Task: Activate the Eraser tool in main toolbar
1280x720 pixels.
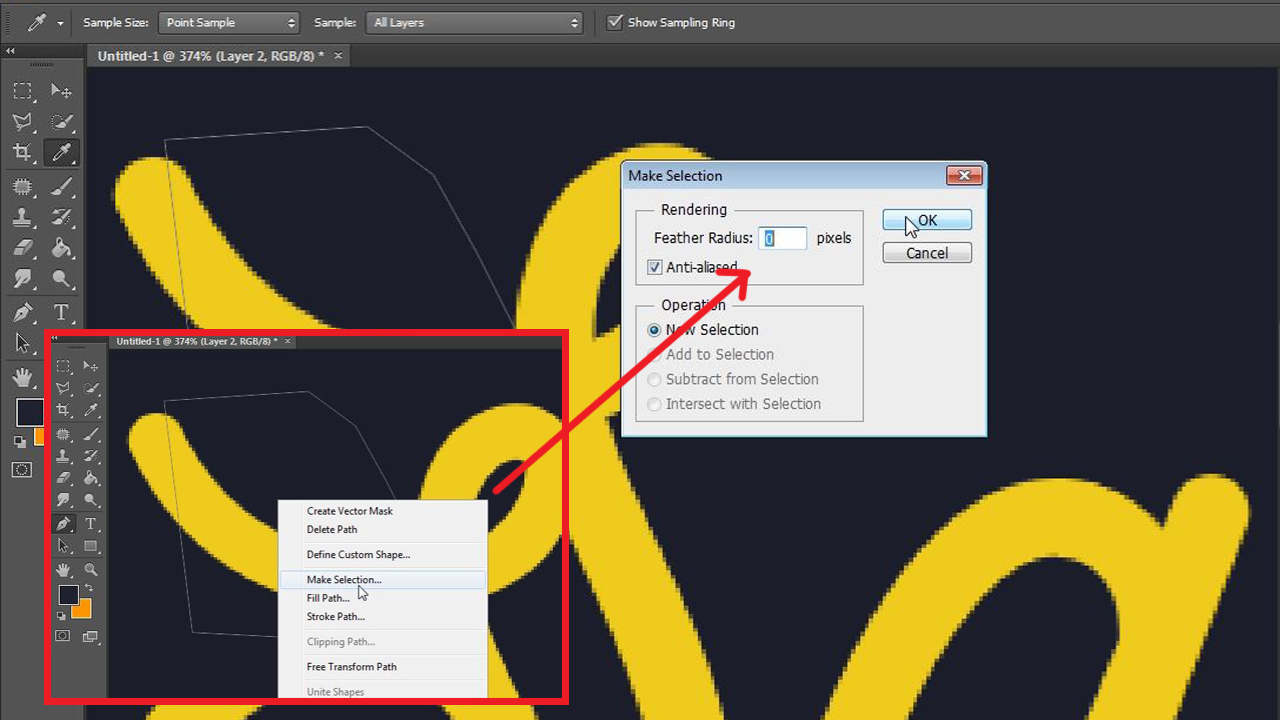Action: (22, 248)
